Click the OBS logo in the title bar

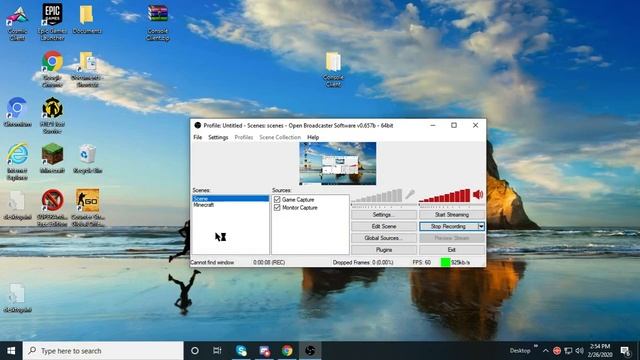pos(198,125)
